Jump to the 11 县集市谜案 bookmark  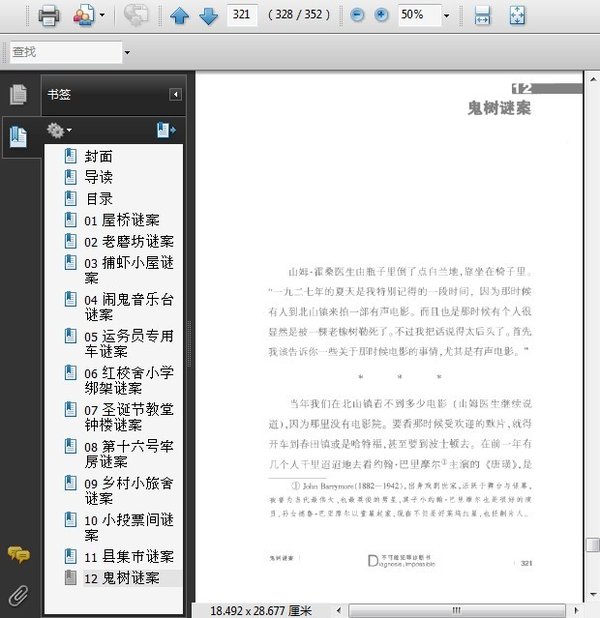click(129, 557)
